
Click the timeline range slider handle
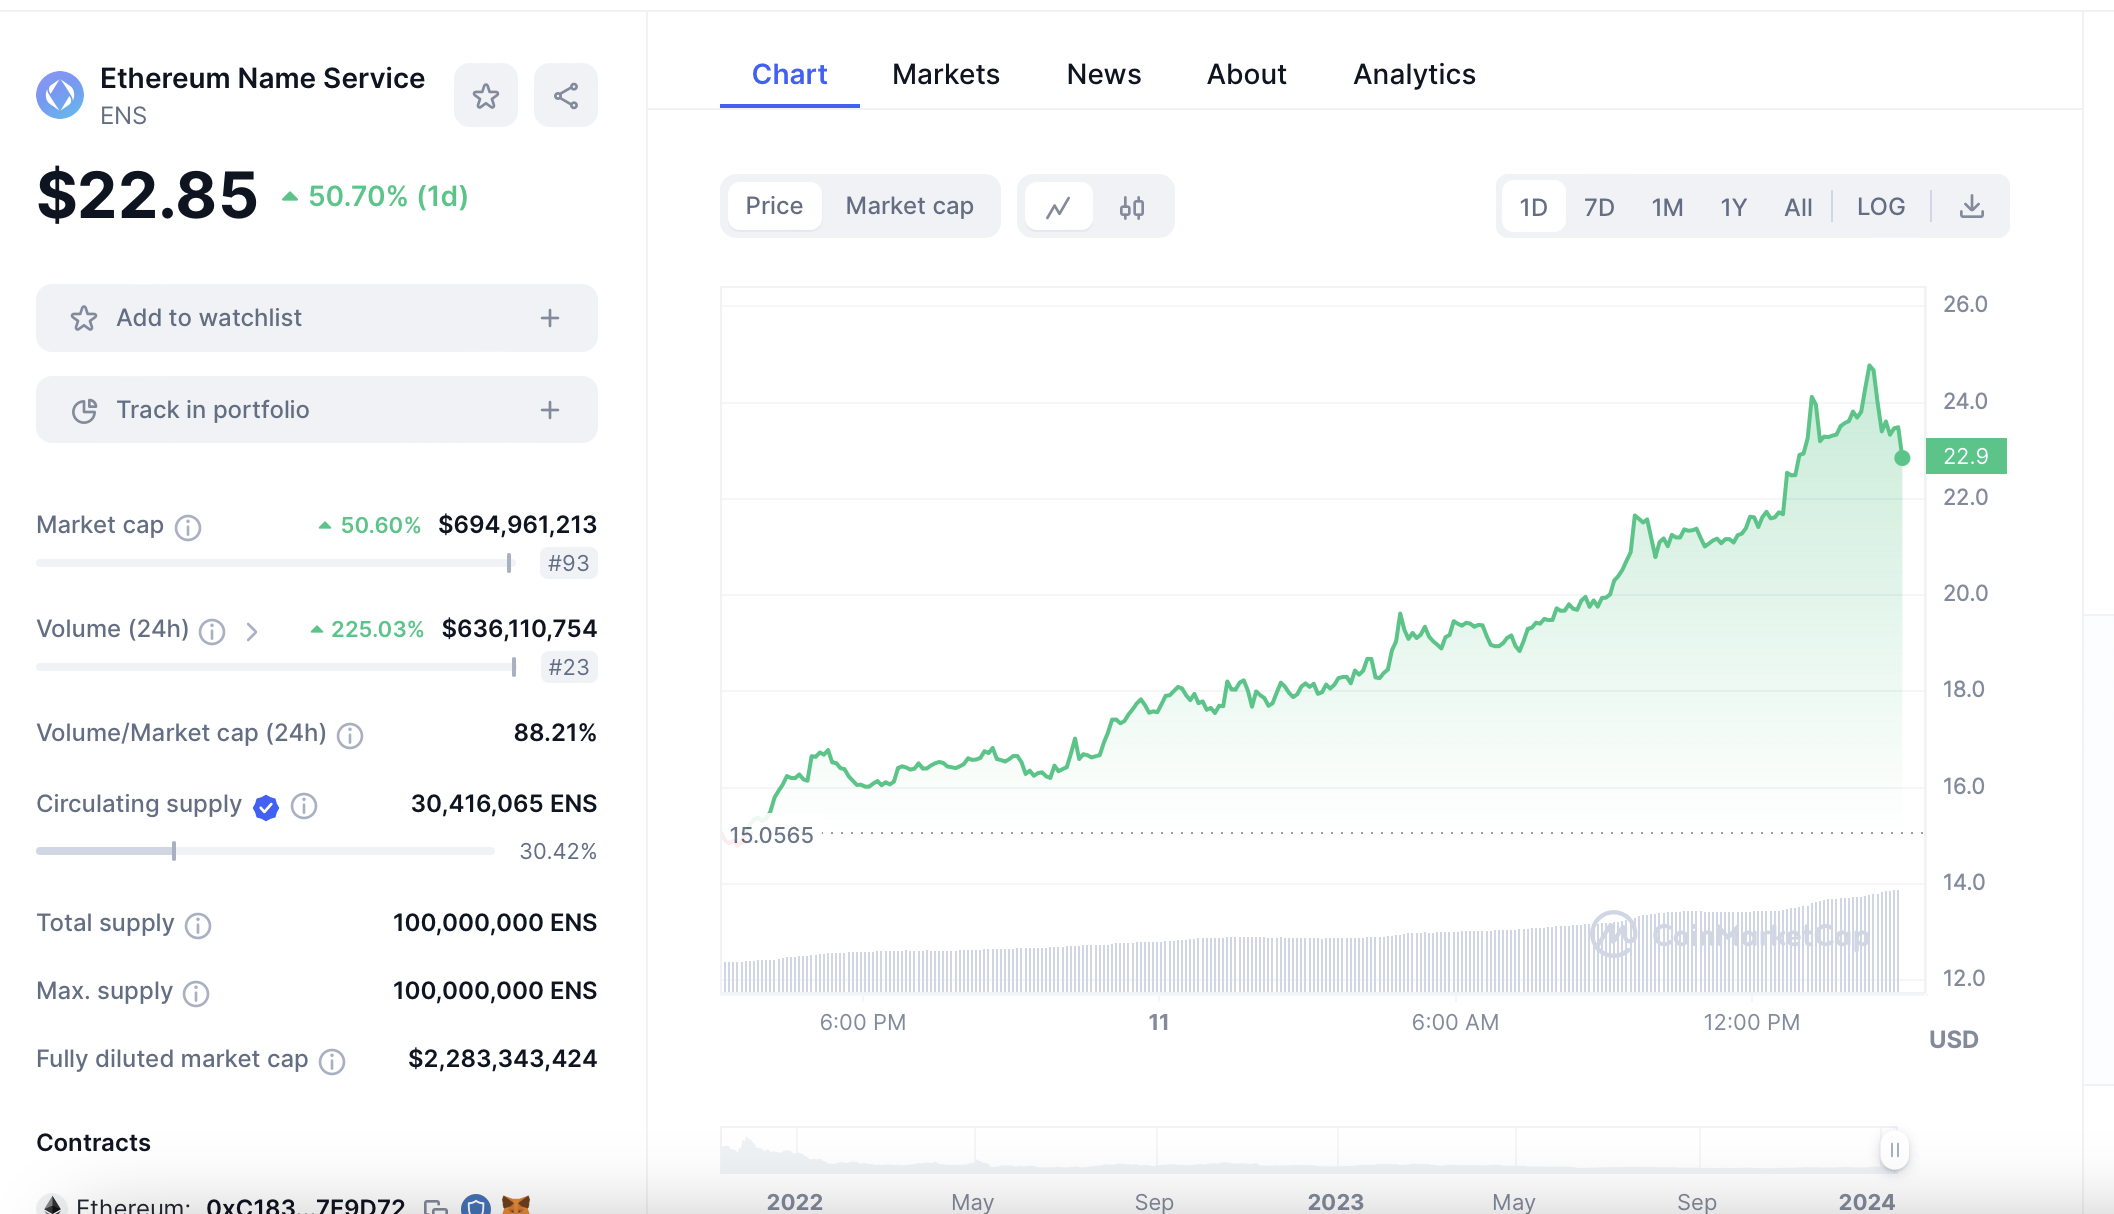click(x=1894, y=1150)
